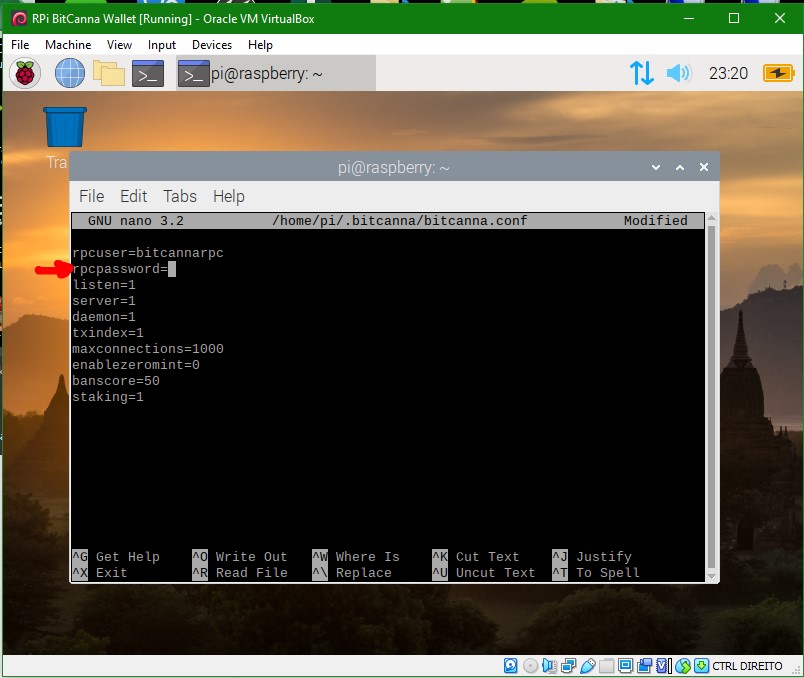Screen dimensions: 804x678
Task: Place cursor on rpcuser=bitcannarpc line
Action: [x=148, y=253]
